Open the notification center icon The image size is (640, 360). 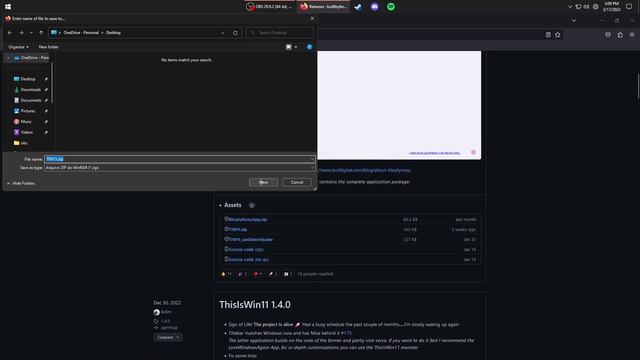[629, 7]
